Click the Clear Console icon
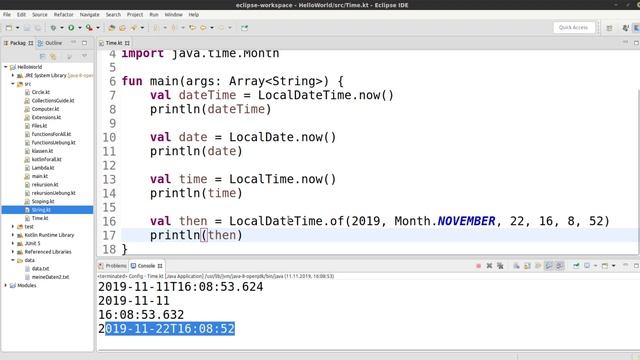640x360 pixels. [516, 266]
